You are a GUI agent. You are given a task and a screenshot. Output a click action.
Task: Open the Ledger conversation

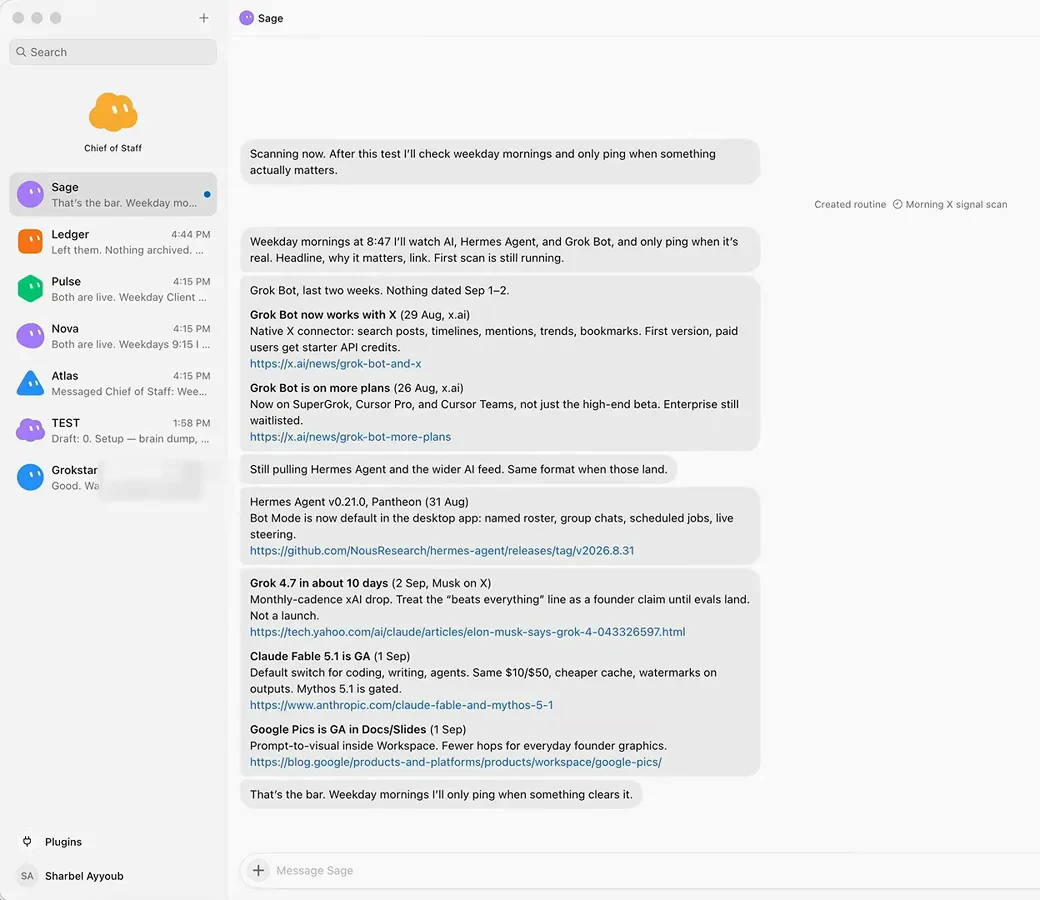pos(113,241)
